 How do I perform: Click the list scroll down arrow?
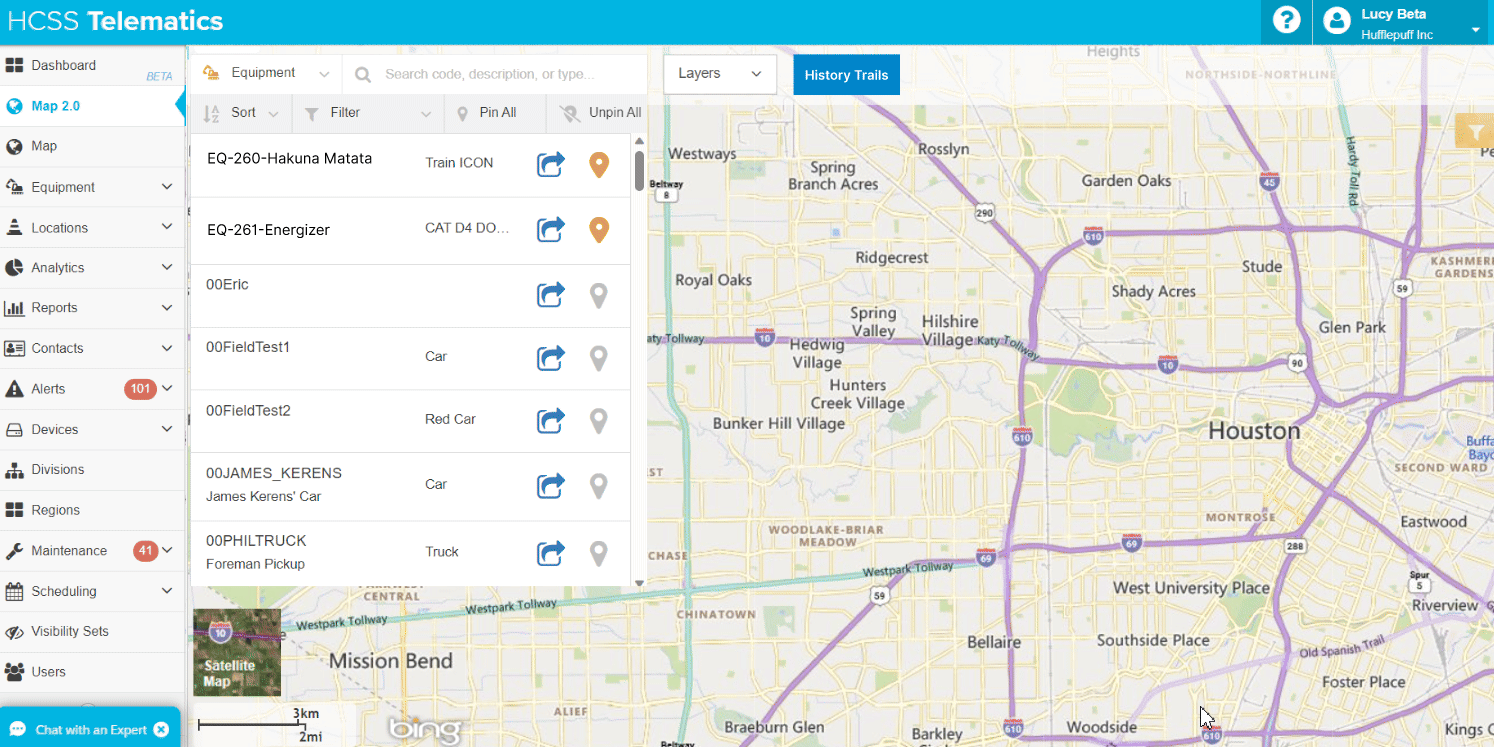coord(639,582)
